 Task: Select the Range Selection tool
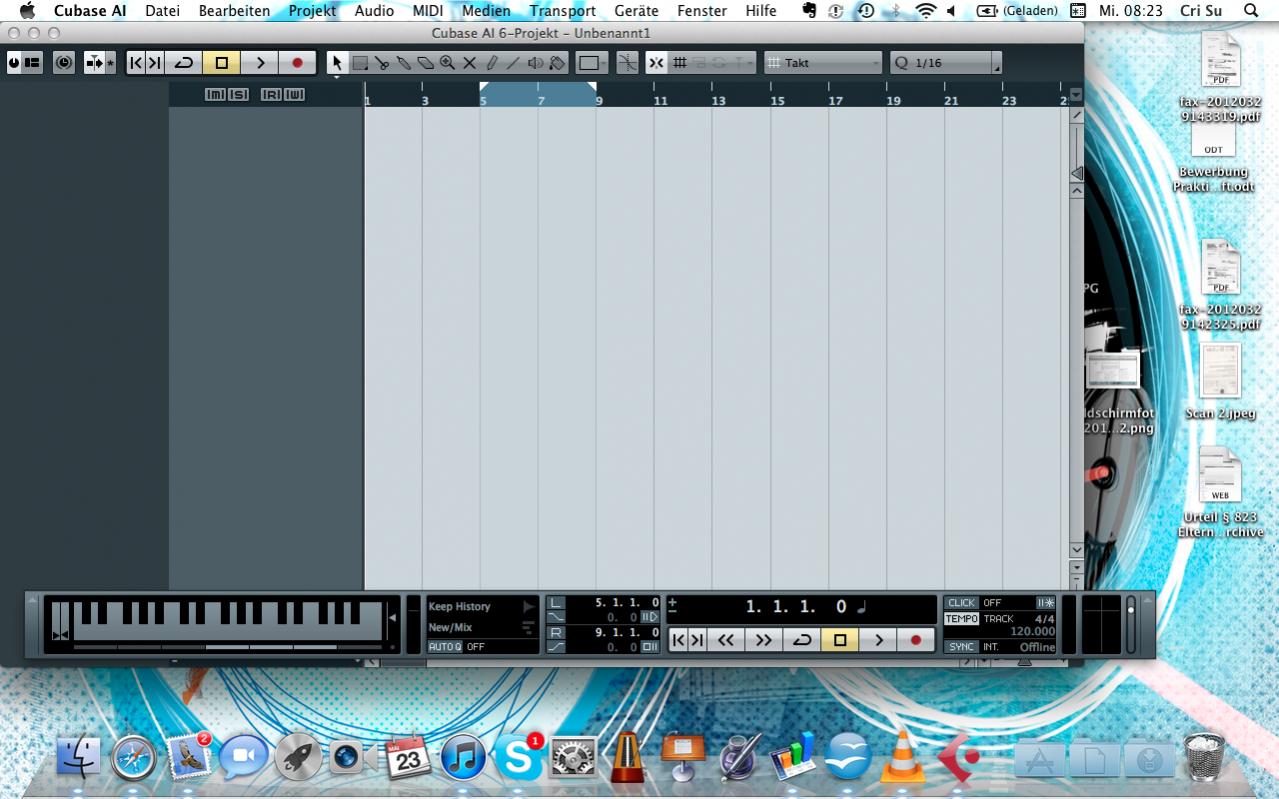pos(360,63)
